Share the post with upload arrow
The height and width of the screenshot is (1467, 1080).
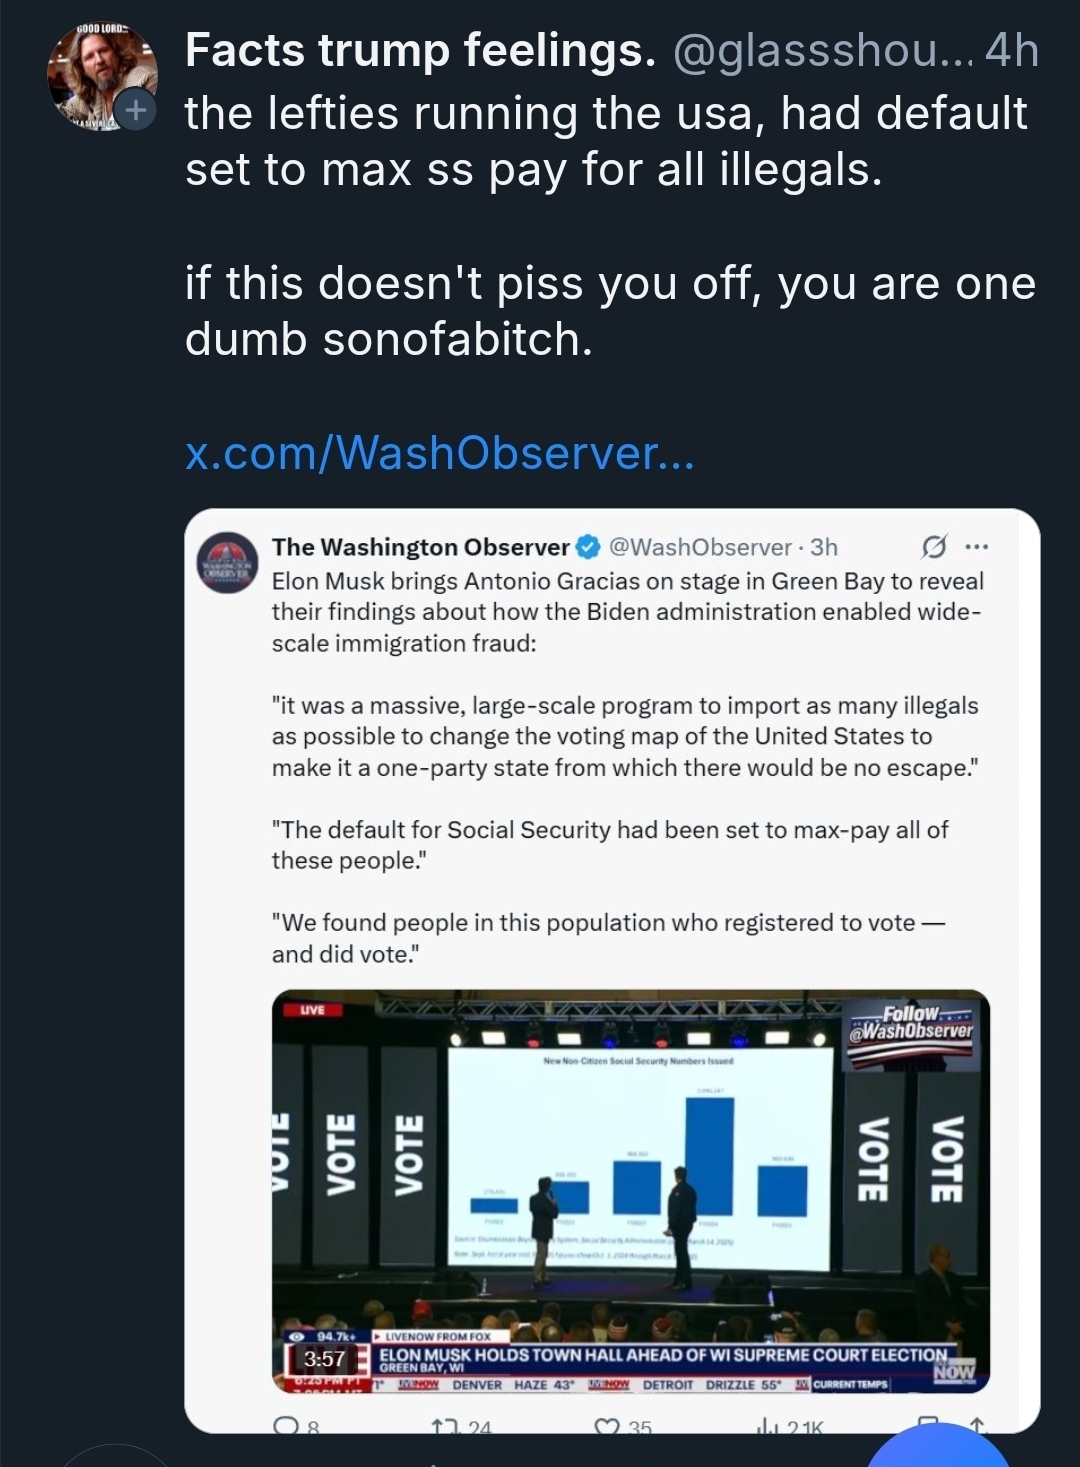[x=977, y=1424]
